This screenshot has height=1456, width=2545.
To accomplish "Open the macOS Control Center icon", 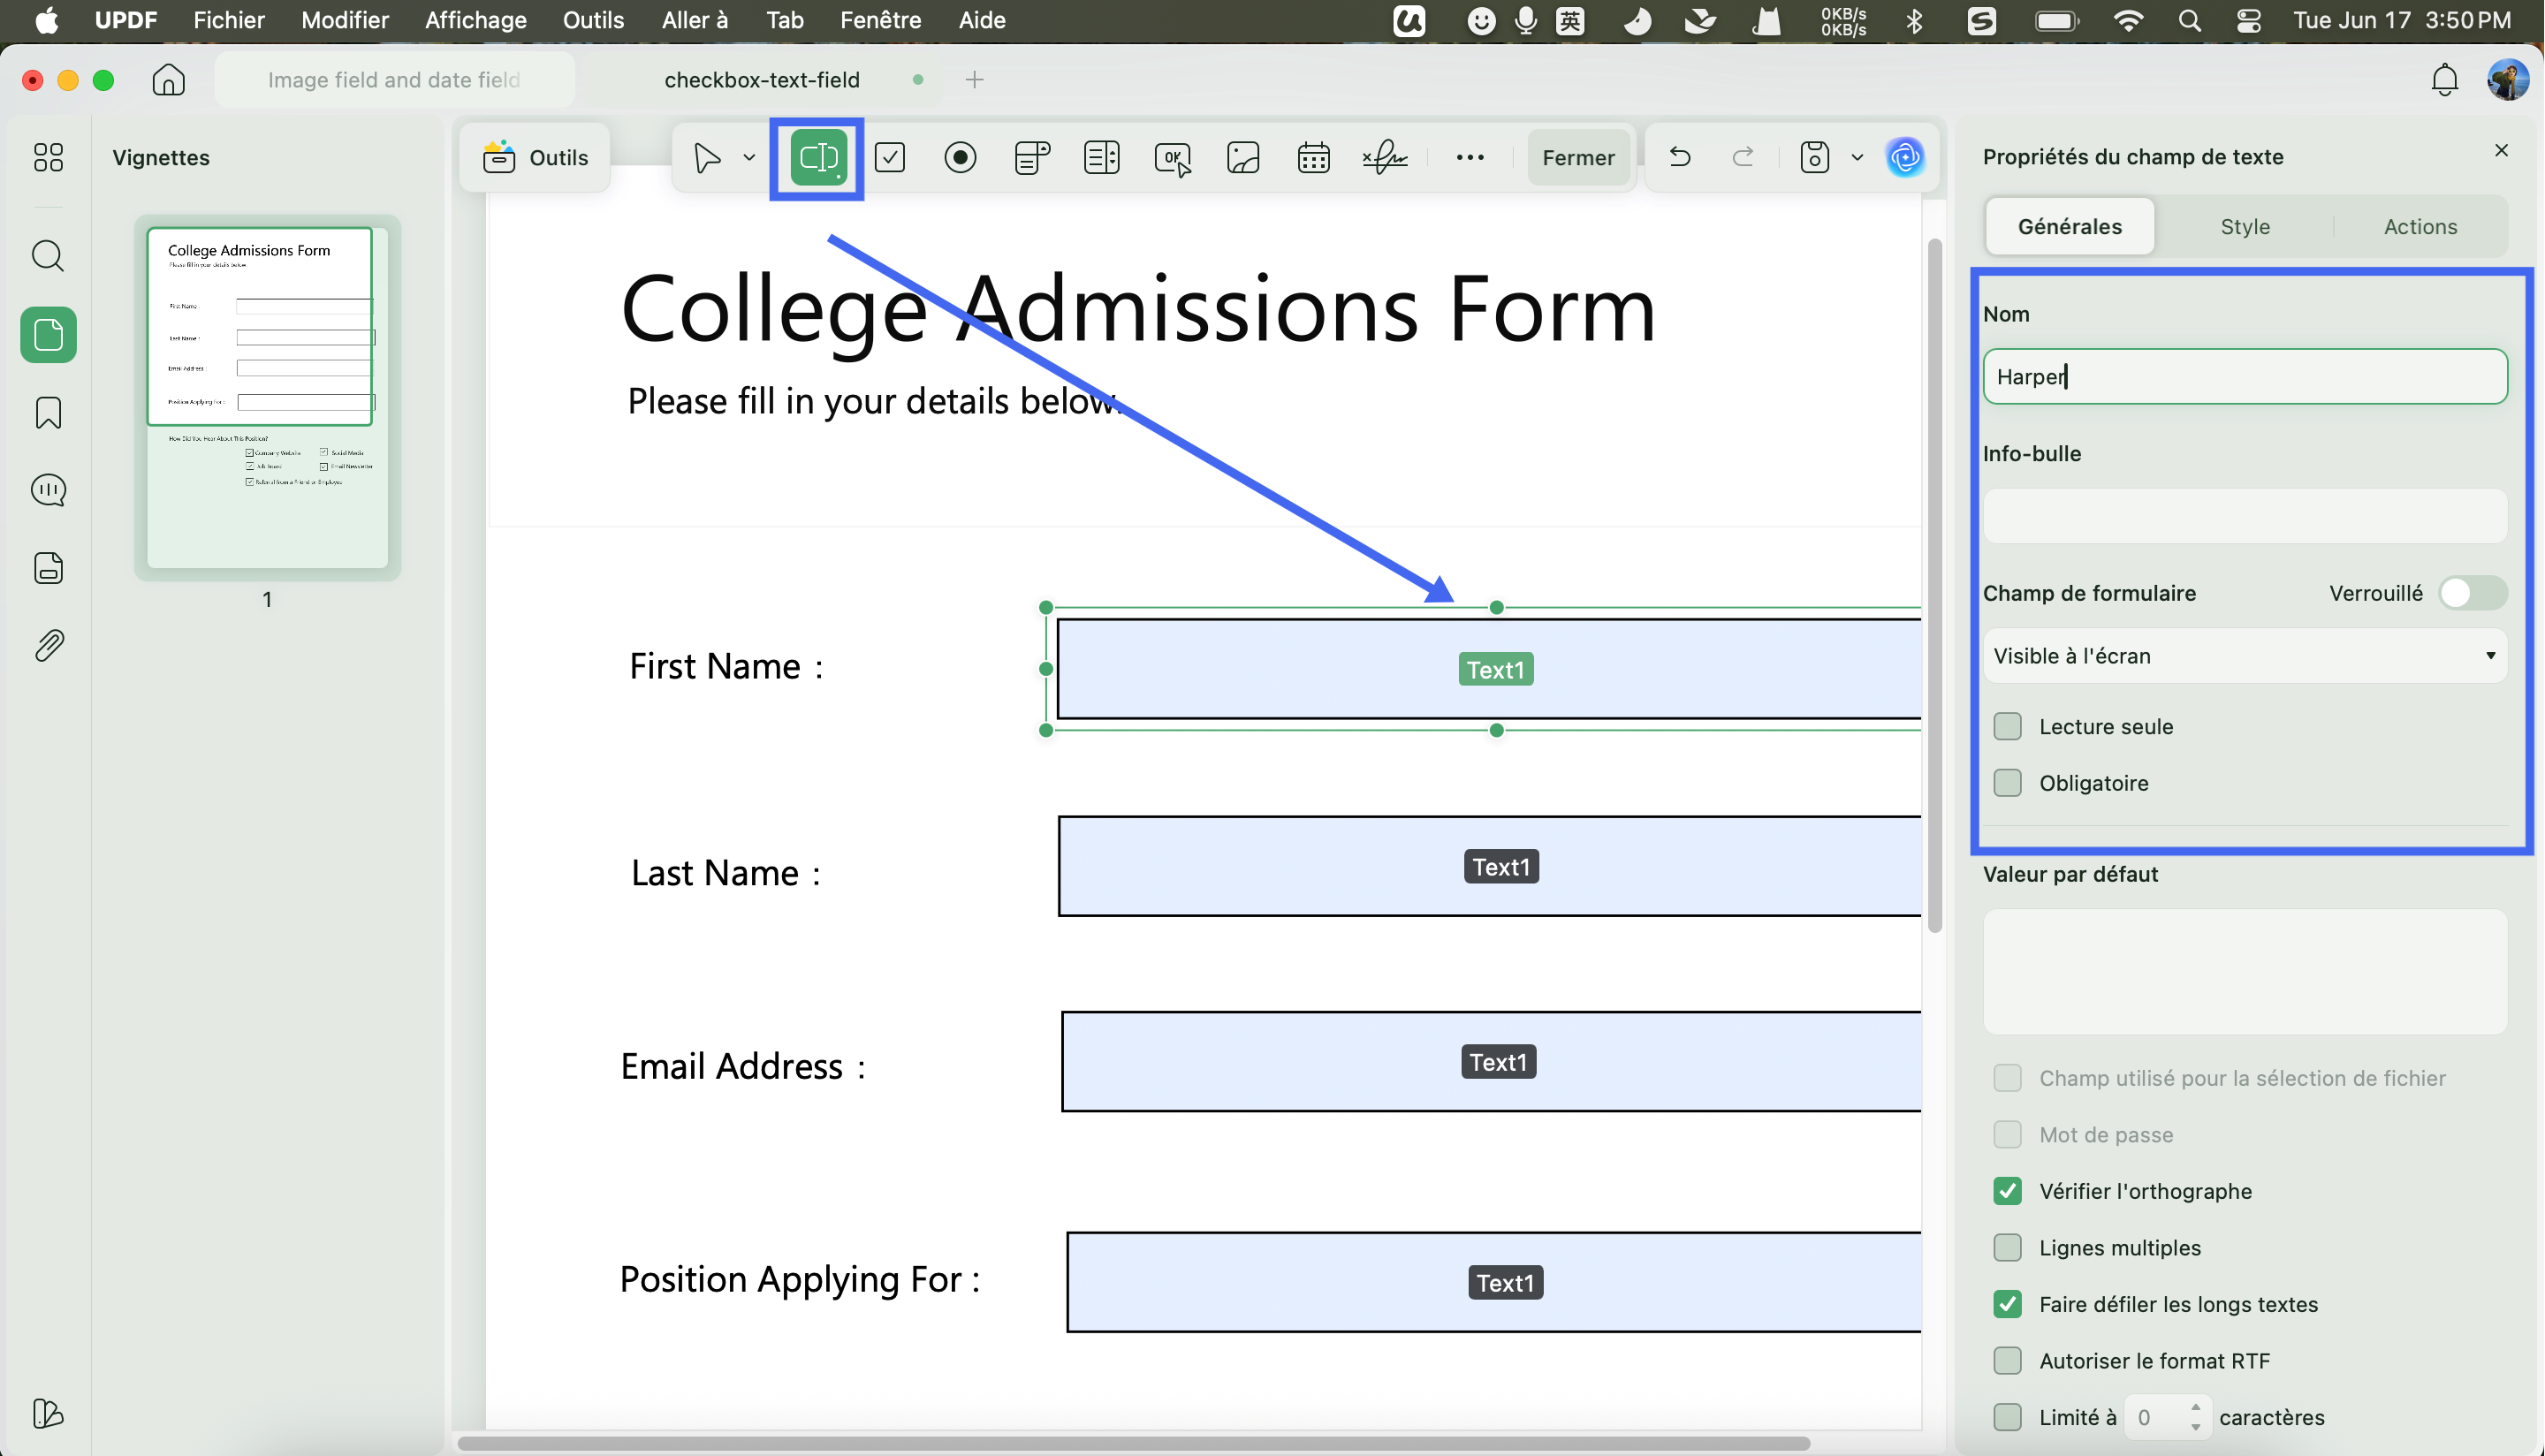I will pyautogui.click(x=2248, y=20).
